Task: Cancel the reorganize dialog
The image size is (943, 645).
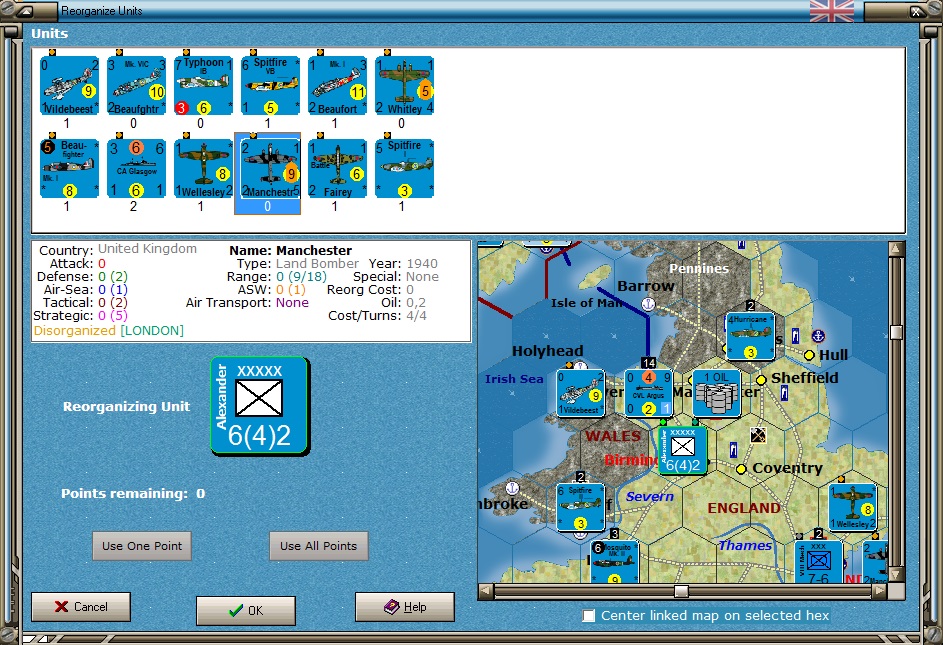Action: click(81, 606)
